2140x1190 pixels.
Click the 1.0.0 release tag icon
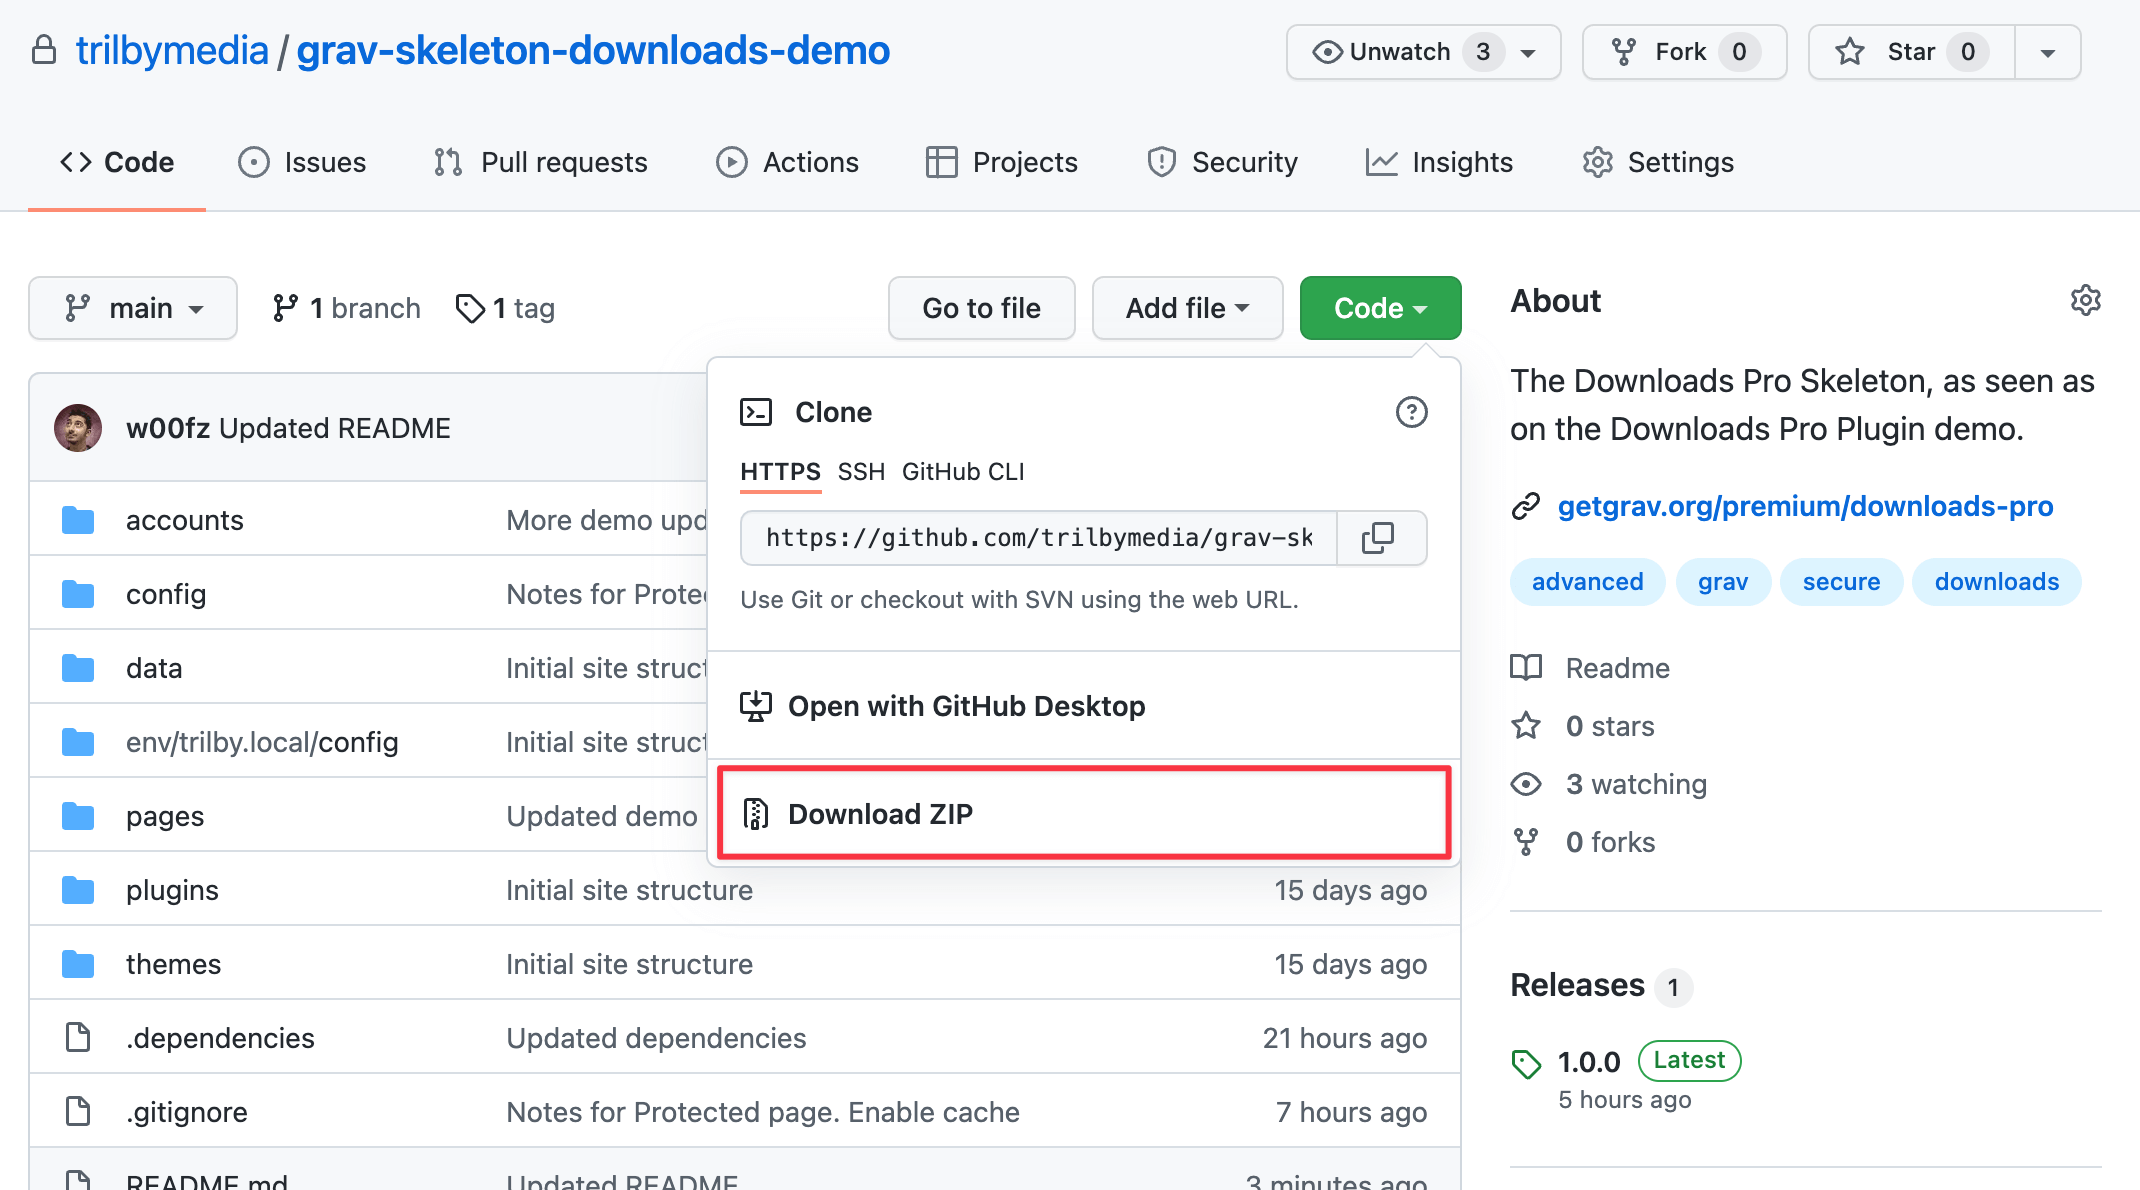coord(1526,1064)
